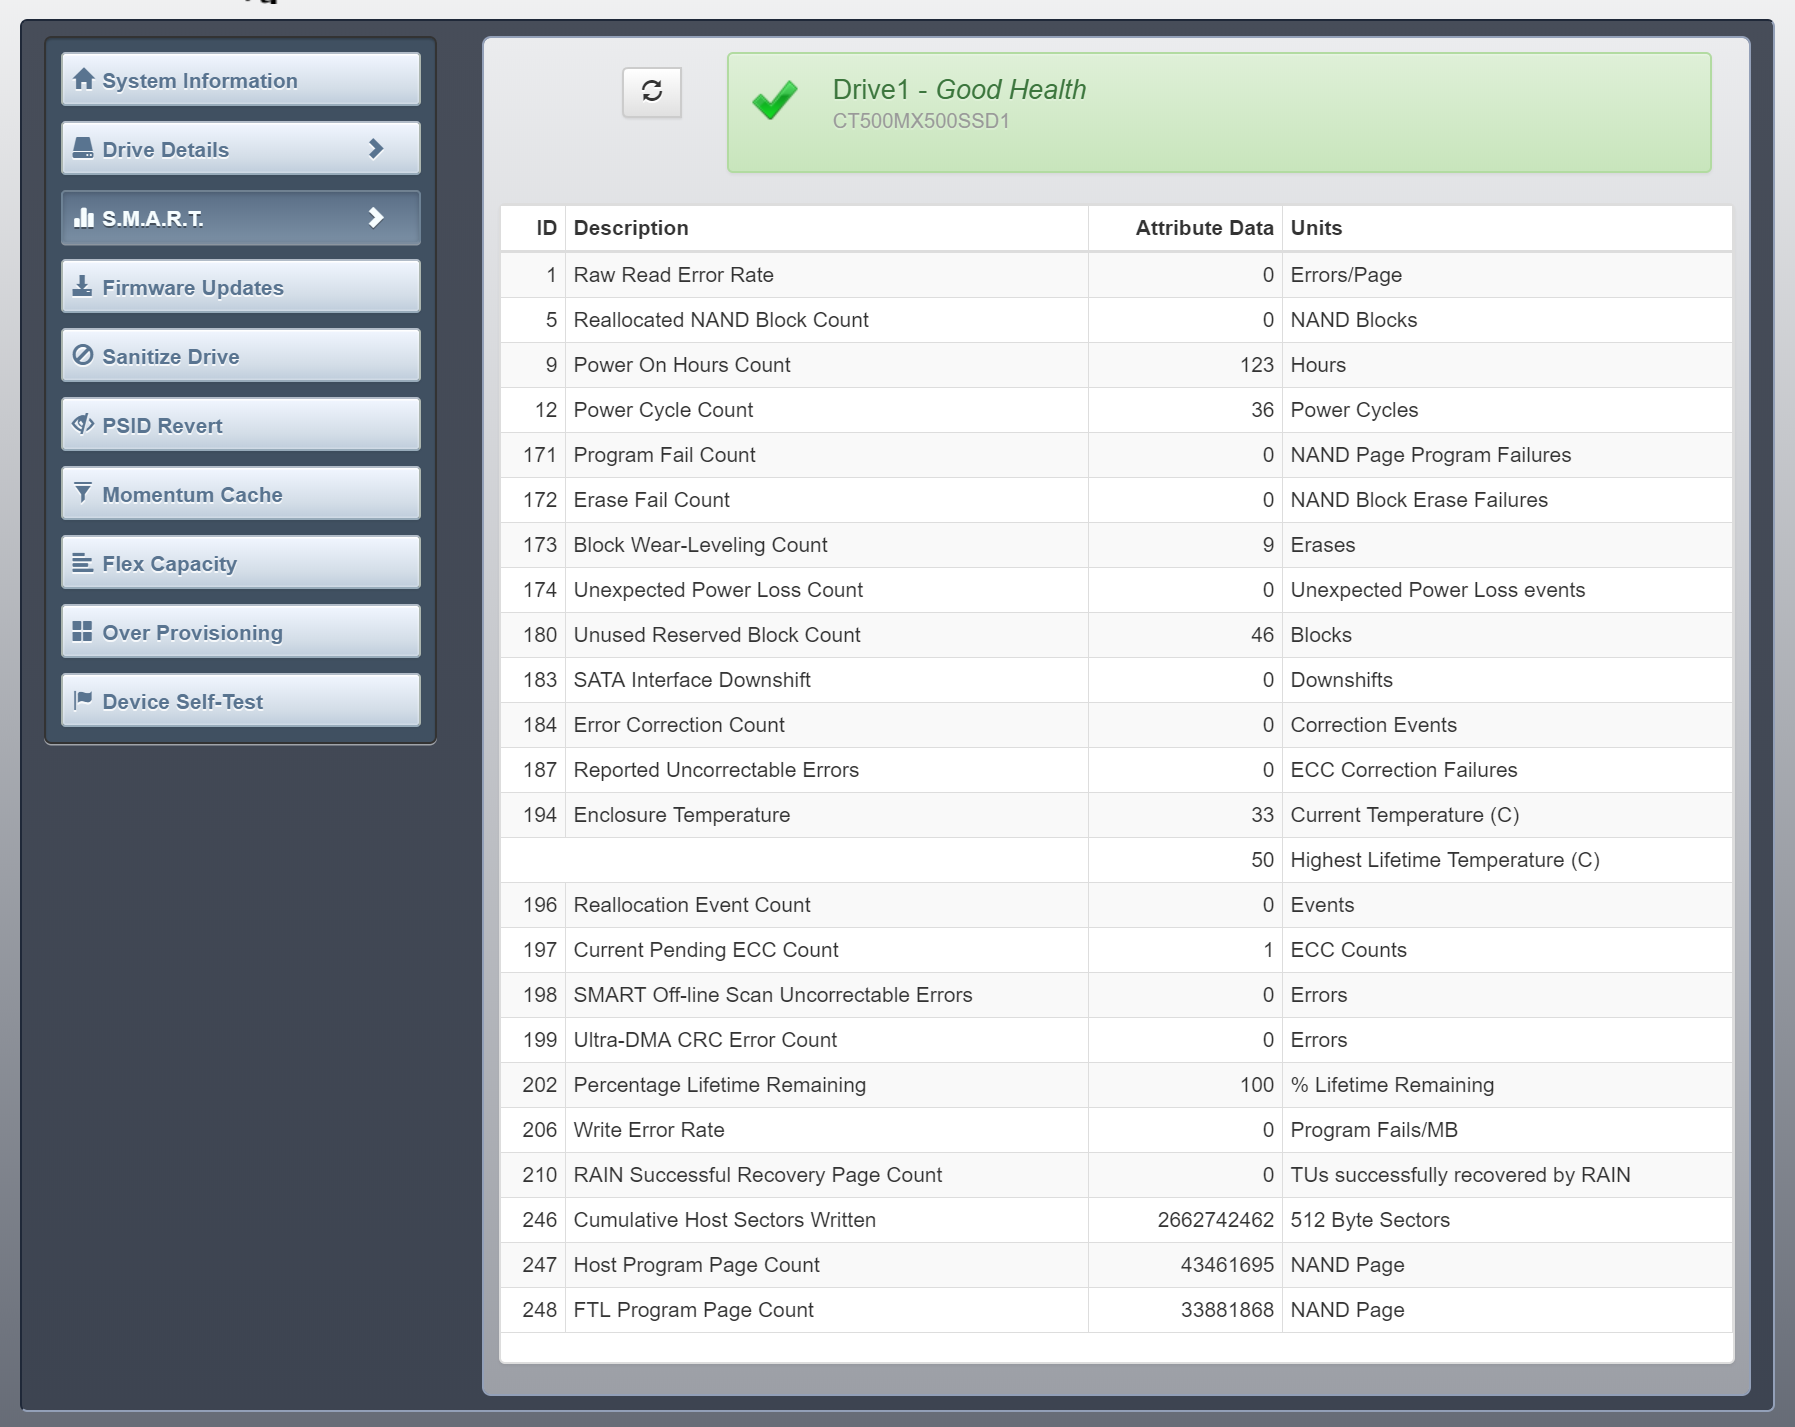Click the Drive1 - Good Health banner
The height and width of the screenshot is (1427, 1795).
(x=1219, y=113)
